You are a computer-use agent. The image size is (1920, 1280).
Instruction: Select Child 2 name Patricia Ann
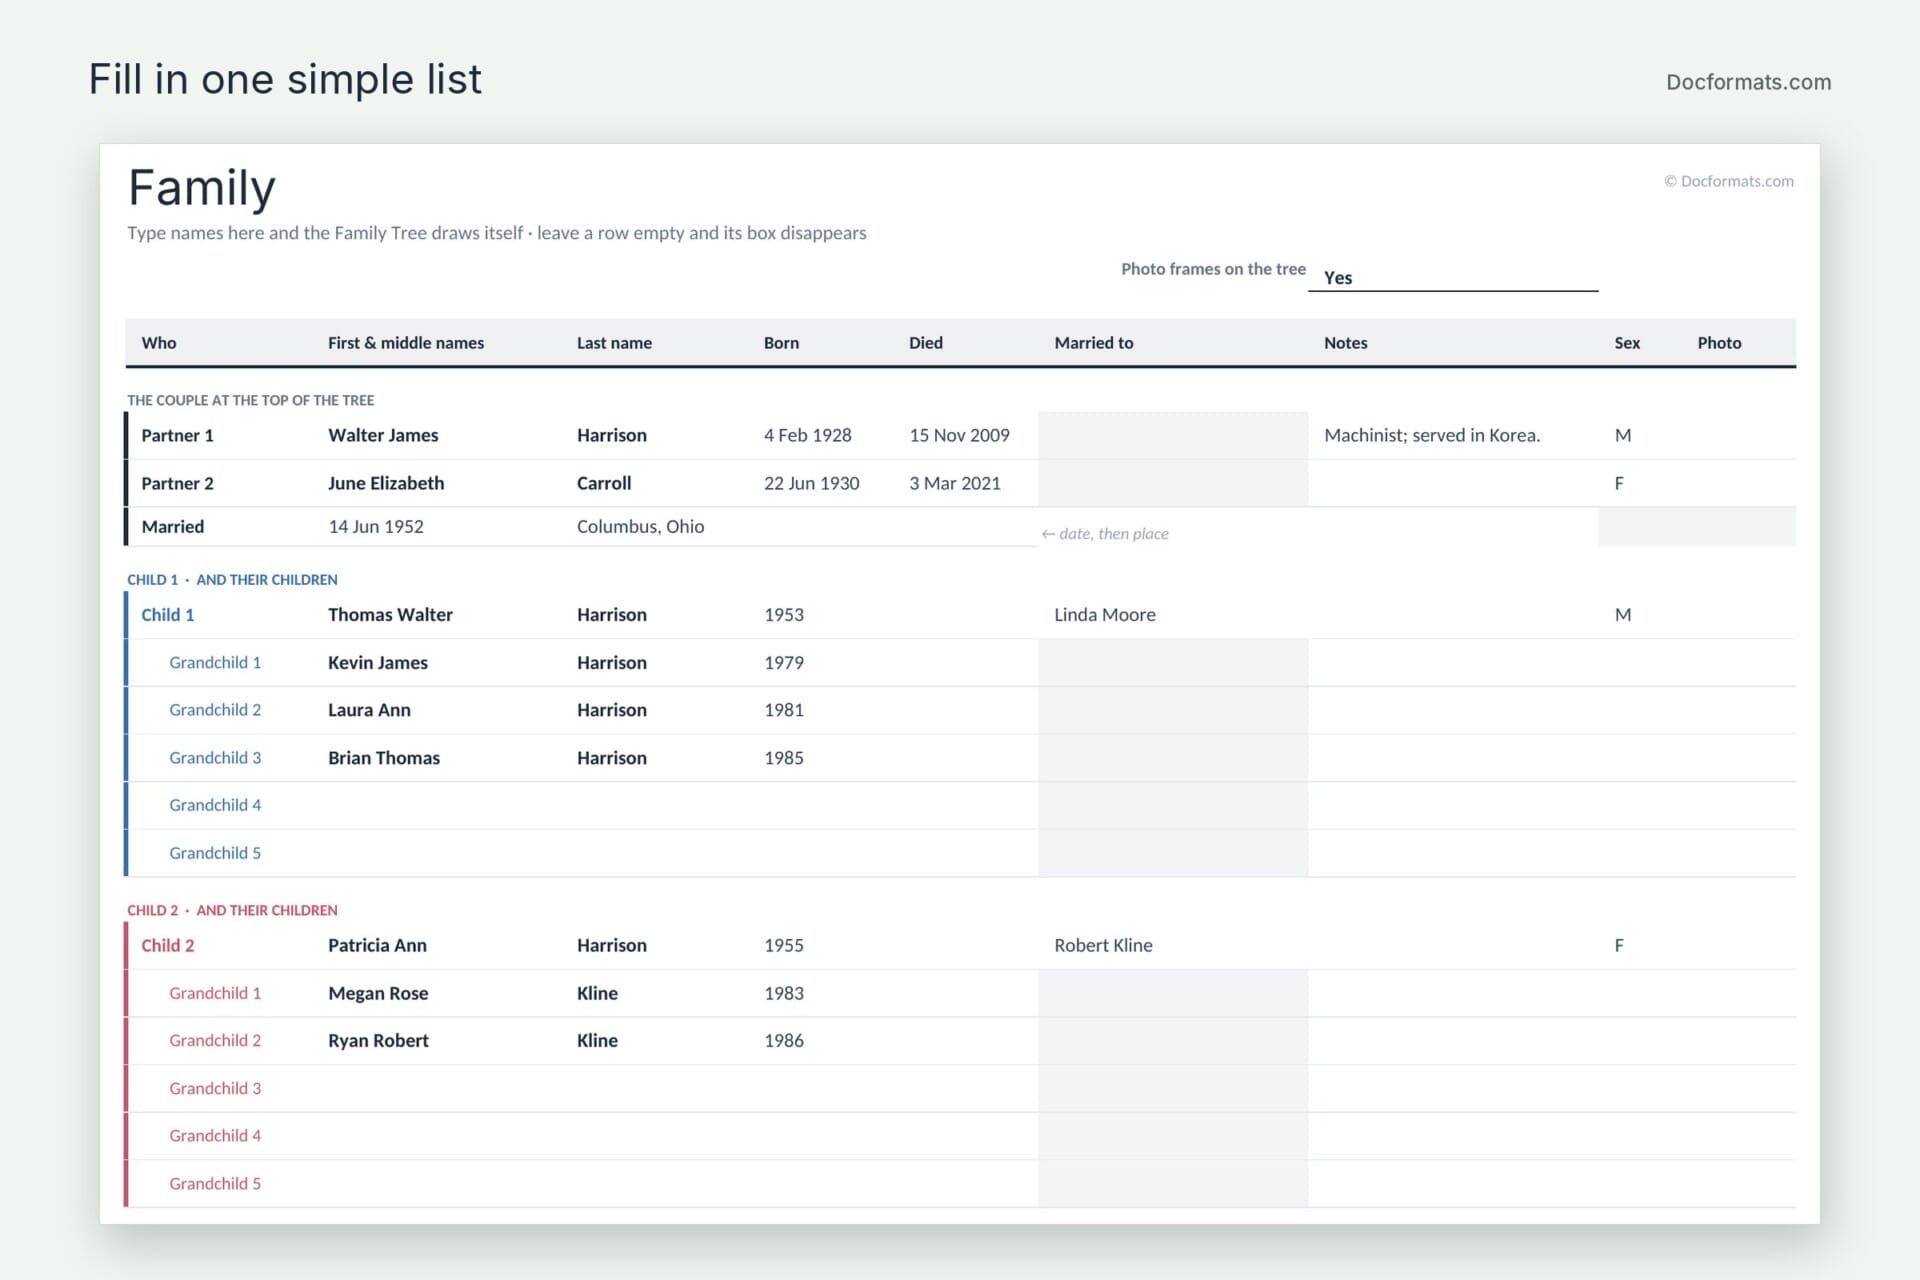coord(377,945)
